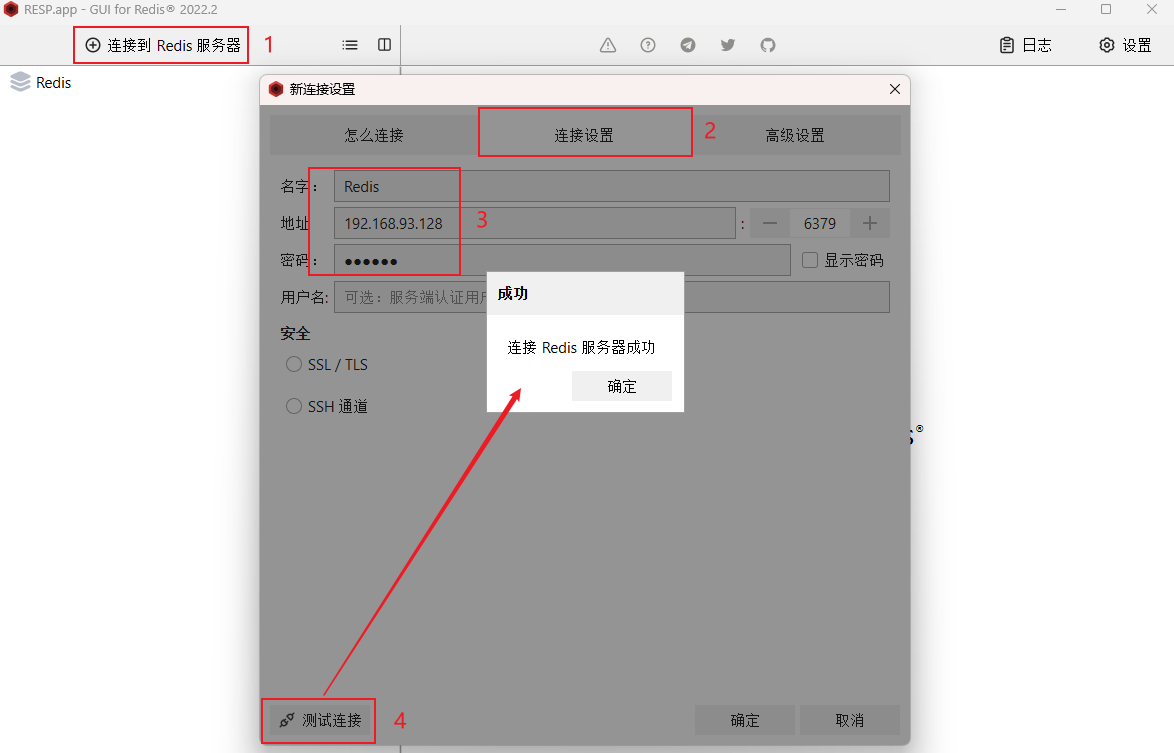Viewport: 1174px width, 753px height.
Task: Open the 日志 log panel
Action: (1026, 45)
